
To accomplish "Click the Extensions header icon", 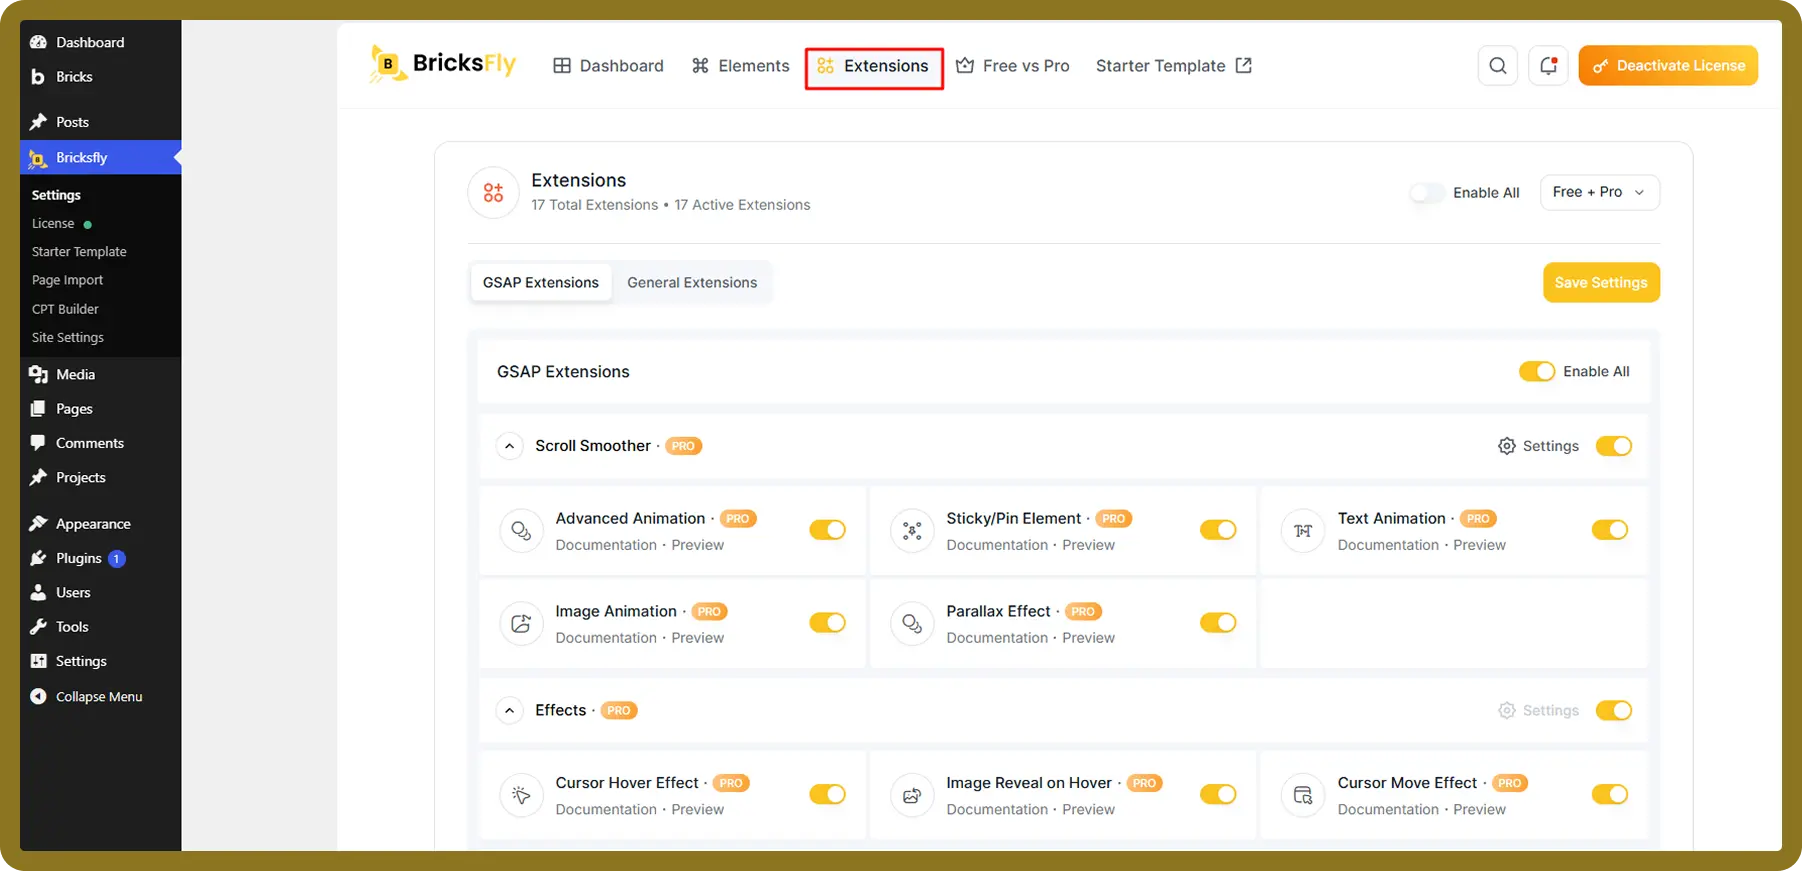I will click(493, 192).
